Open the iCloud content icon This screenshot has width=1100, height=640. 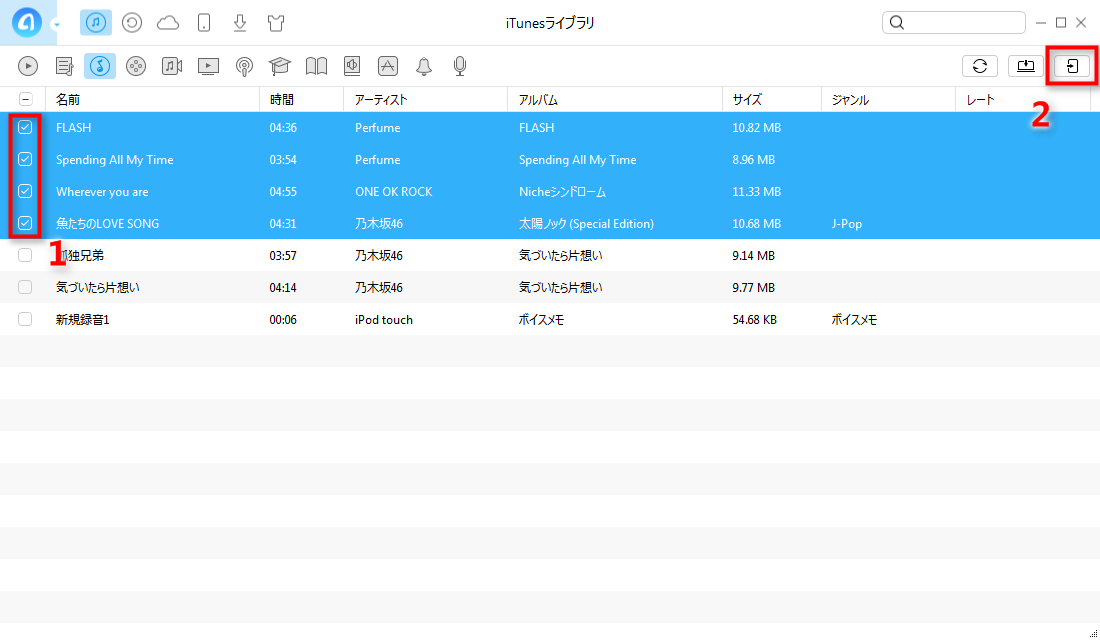coord(168,23)
